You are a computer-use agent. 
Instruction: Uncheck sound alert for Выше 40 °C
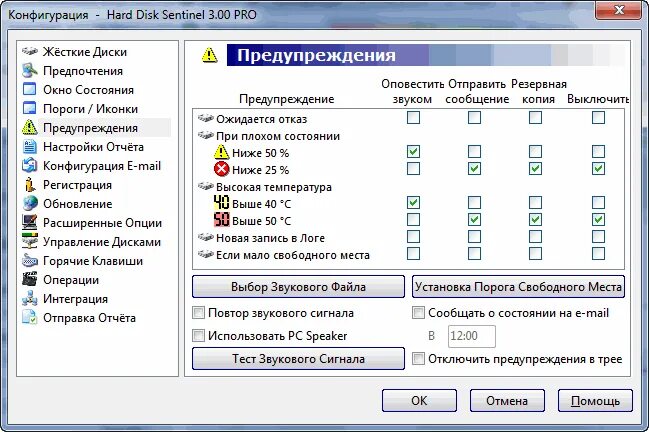[413, 203]
